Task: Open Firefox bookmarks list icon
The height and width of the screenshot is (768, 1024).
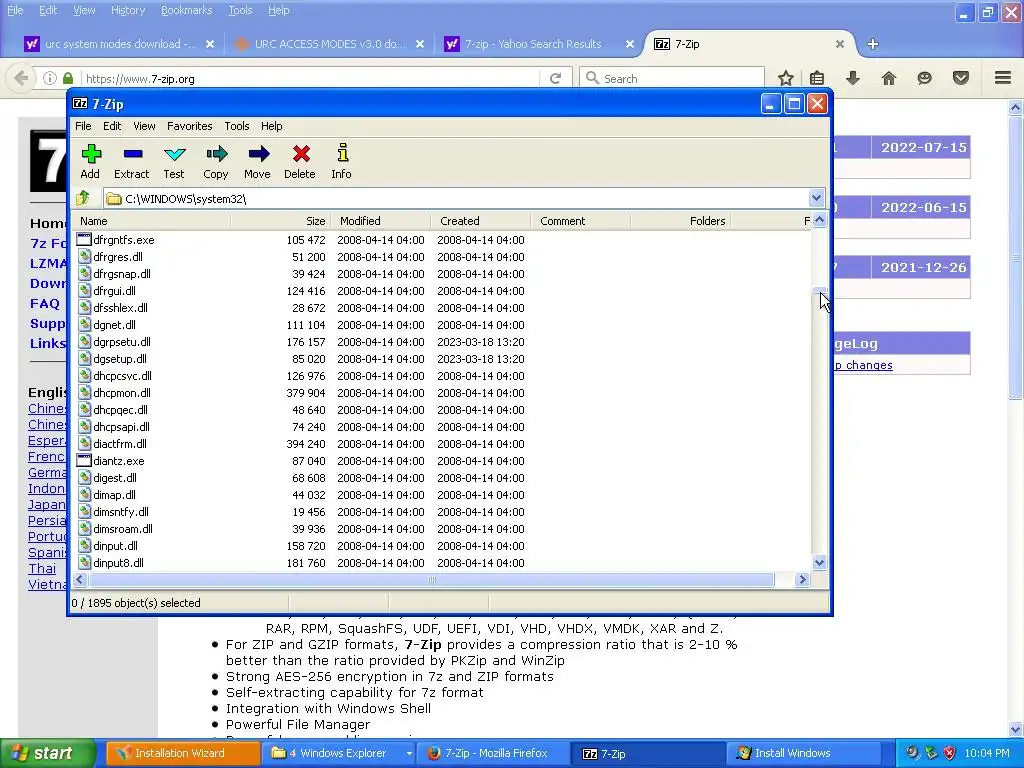Action: 817,78
